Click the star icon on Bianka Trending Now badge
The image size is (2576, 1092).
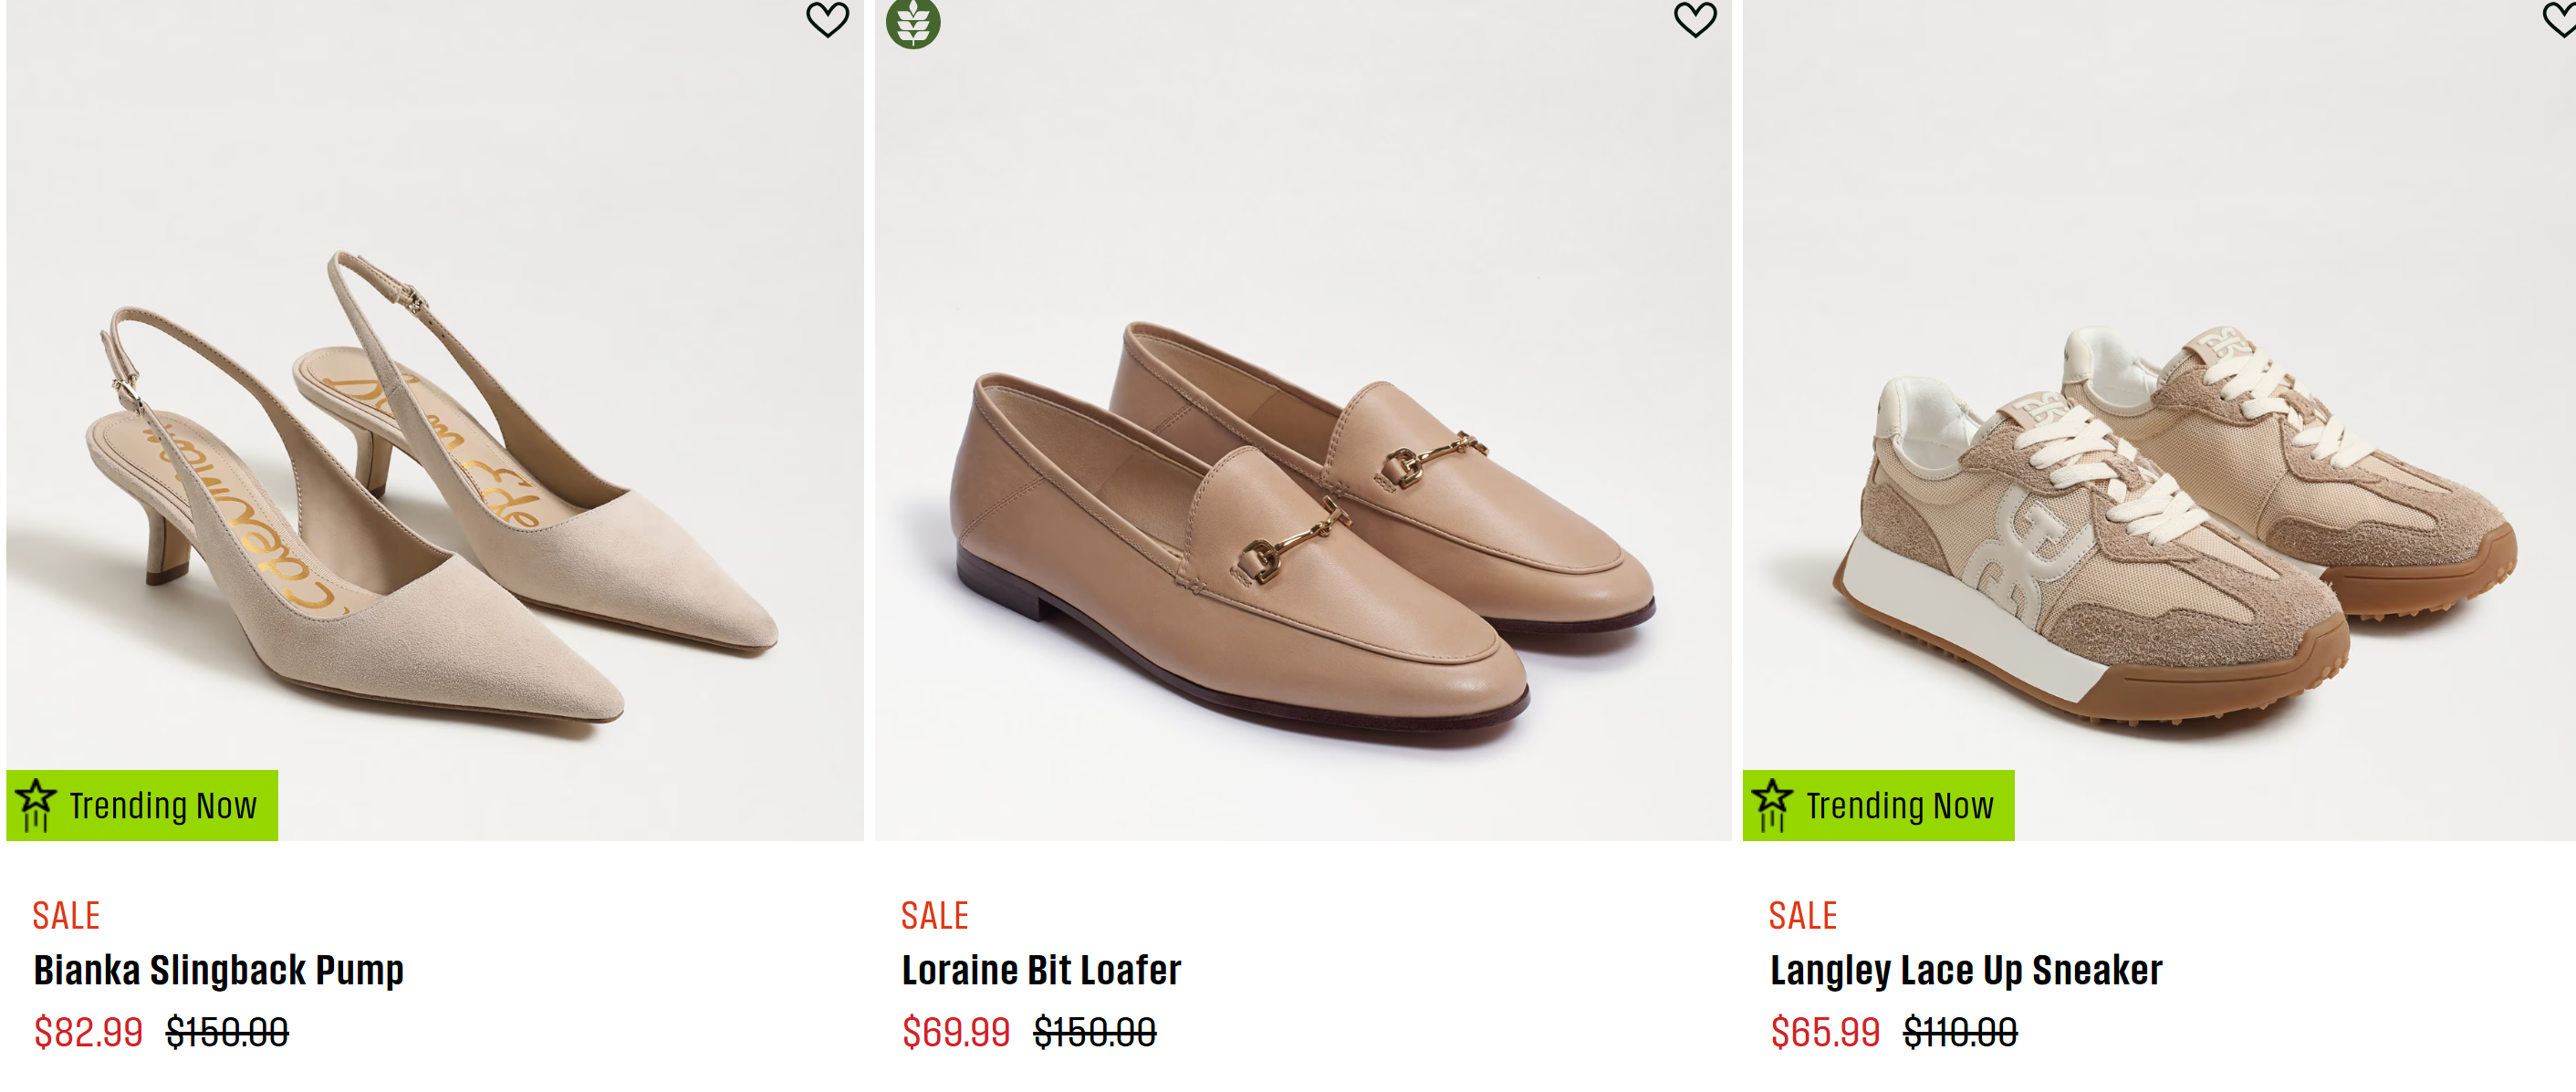tap(36, 805)
